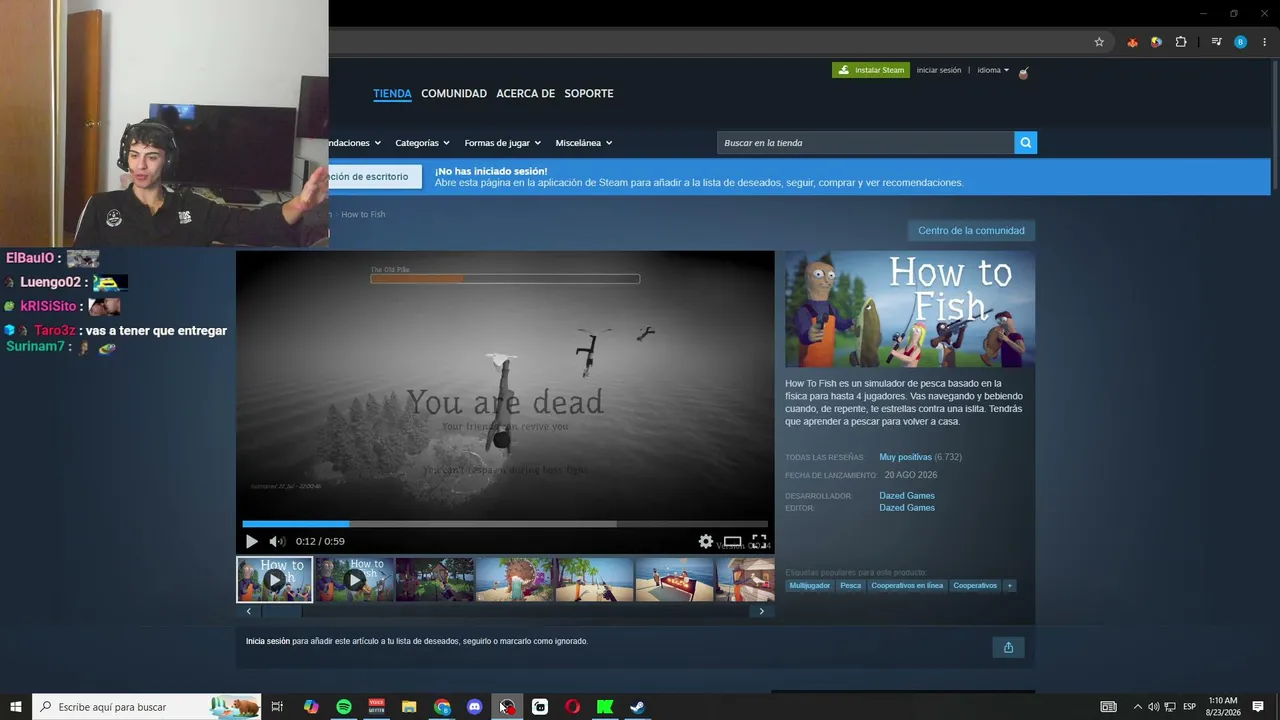Select the Cooperativos tag
This screenshot has height=720, width=1280.
pyautogui.click(x=975, y=586)
